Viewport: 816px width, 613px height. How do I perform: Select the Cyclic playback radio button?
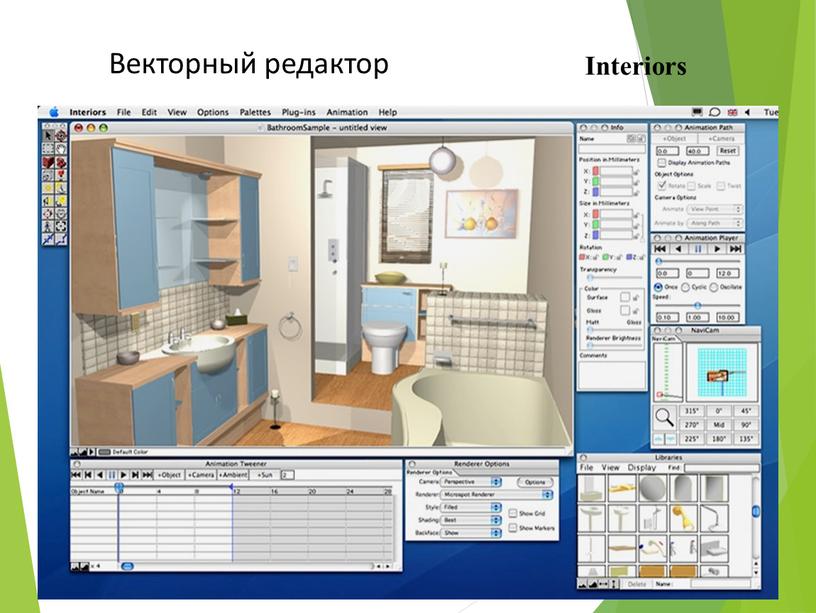coord(685,287)
